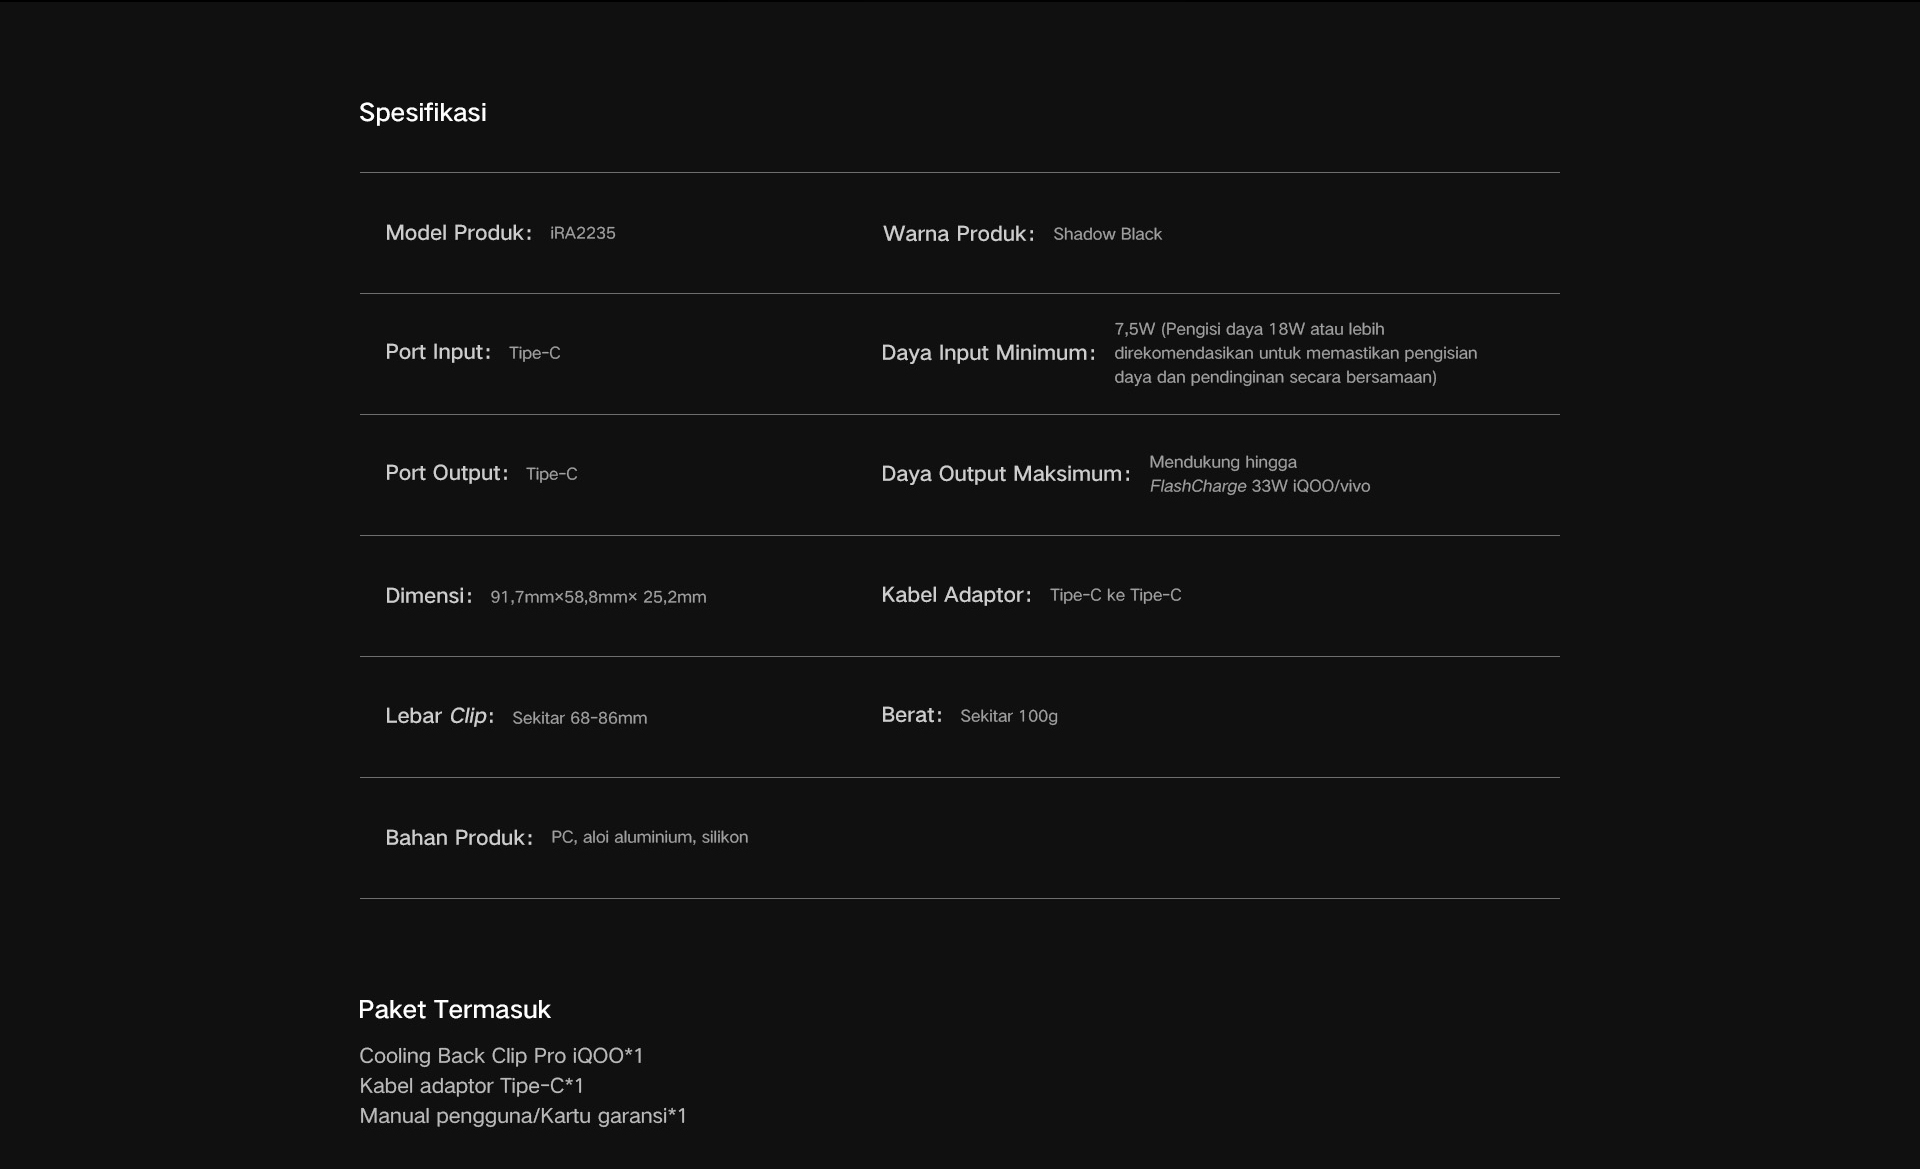Click the Port Input label
1920x1169 pixels.
point(437,352)
